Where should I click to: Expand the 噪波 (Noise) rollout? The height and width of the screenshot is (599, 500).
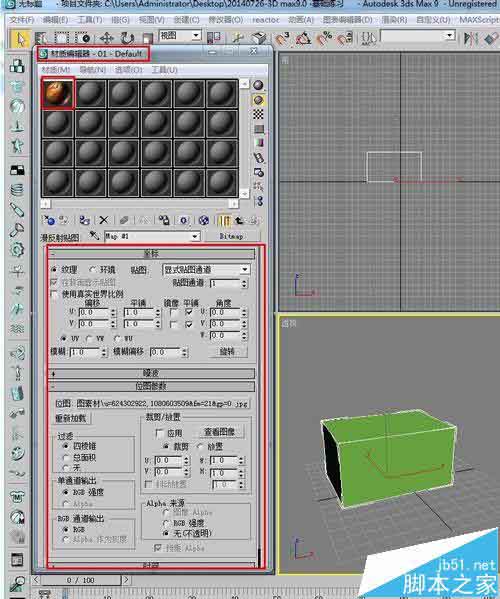pos(151,373)
